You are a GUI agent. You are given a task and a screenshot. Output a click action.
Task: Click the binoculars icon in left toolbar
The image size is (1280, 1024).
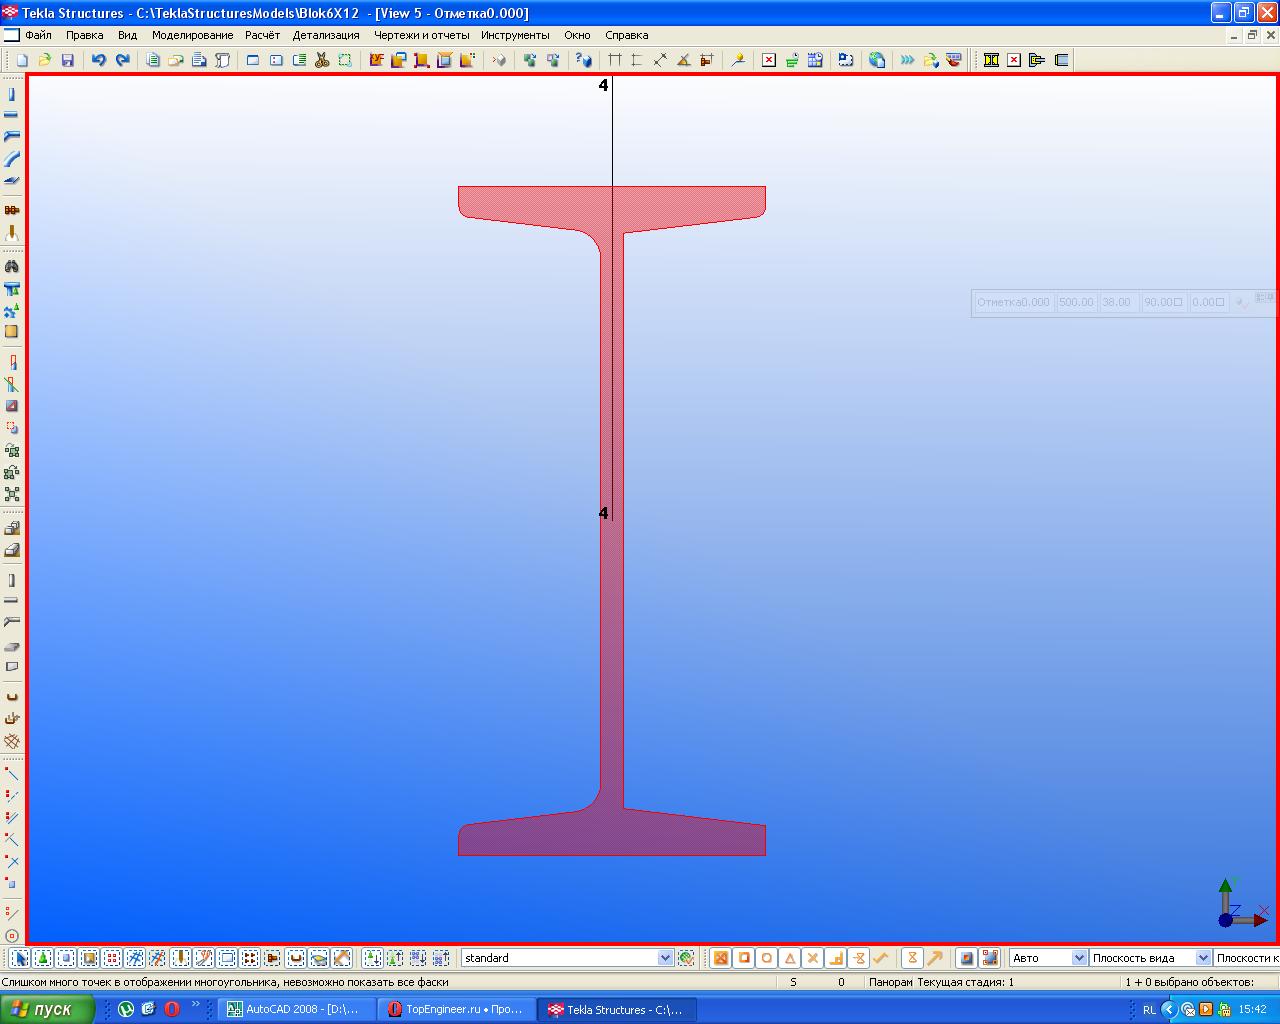point(12,267)
